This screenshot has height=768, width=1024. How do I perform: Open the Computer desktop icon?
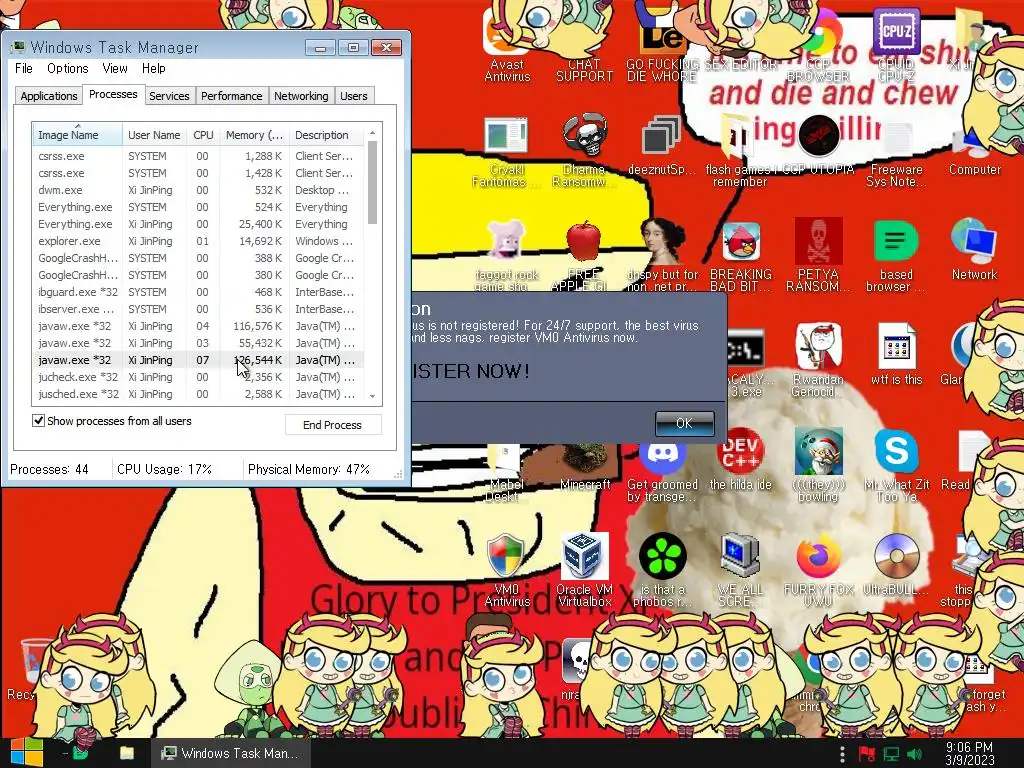pyautogui.click(x=974, y=150)
